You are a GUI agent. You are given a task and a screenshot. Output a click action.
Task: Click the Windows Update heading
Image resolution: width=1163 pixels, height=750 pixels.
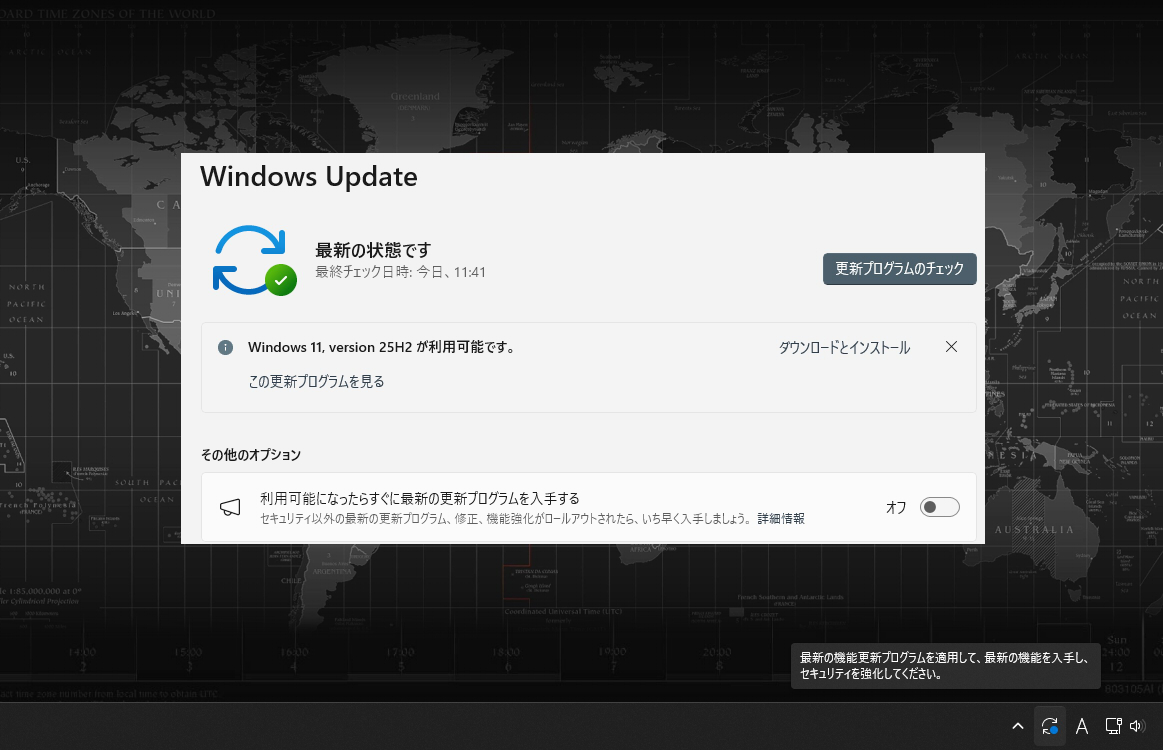(309, 177)
